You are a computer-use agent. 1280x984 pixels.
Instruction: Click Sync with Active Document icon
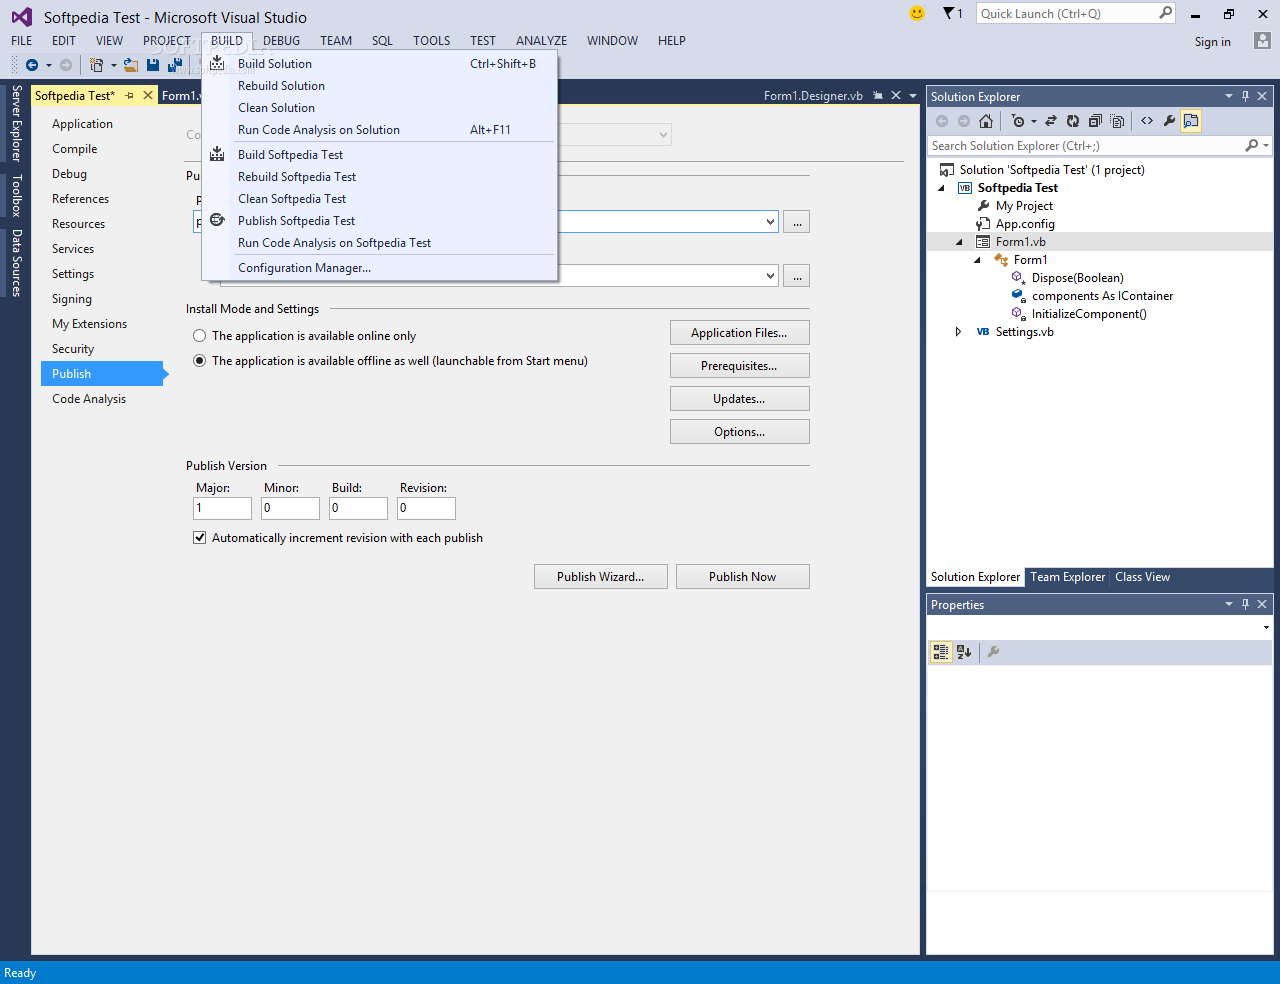[x=1051, y=121]
